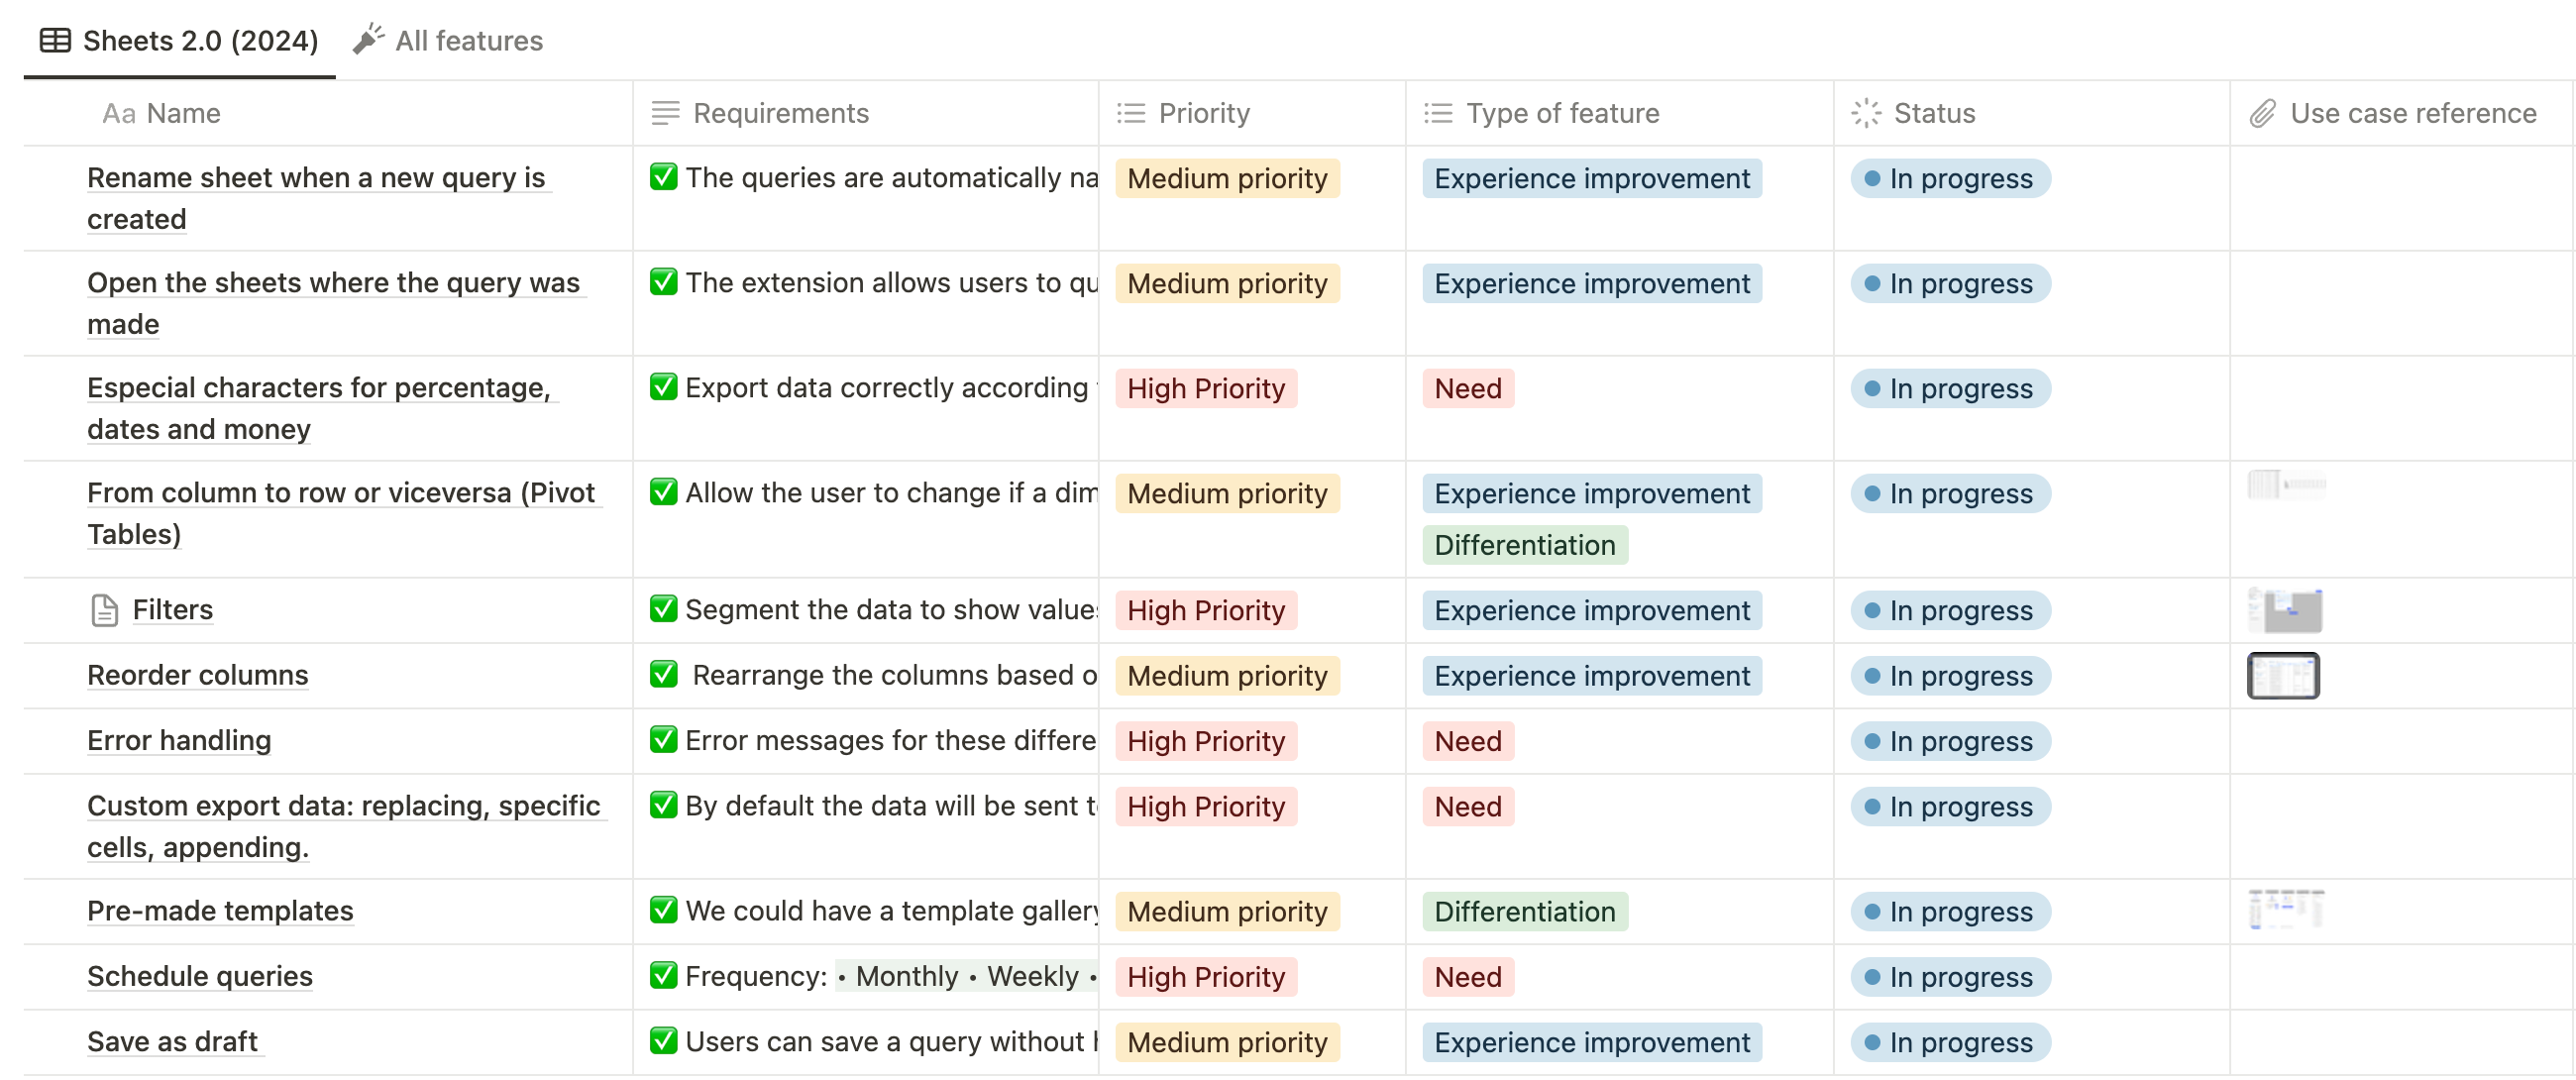Click the list icon in Priority header
This screenshot has width=2576, height=1080.
pyautogui.click(x=1130, y=113)
